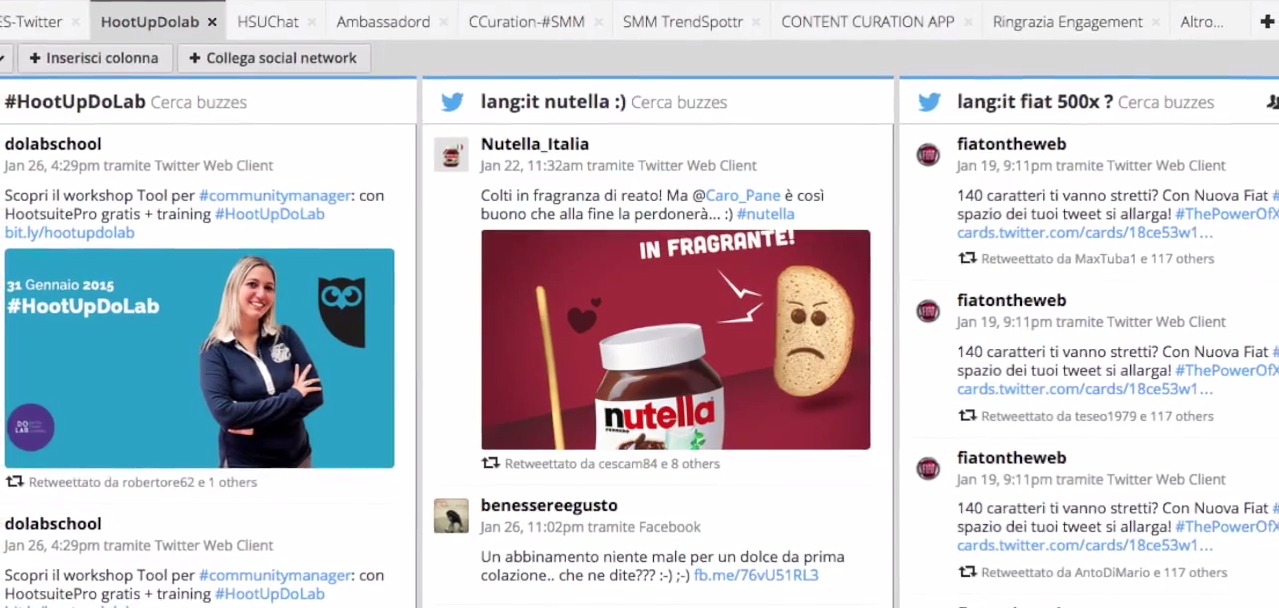
Task: Open Nutella_Italia username
Action: 535,144
